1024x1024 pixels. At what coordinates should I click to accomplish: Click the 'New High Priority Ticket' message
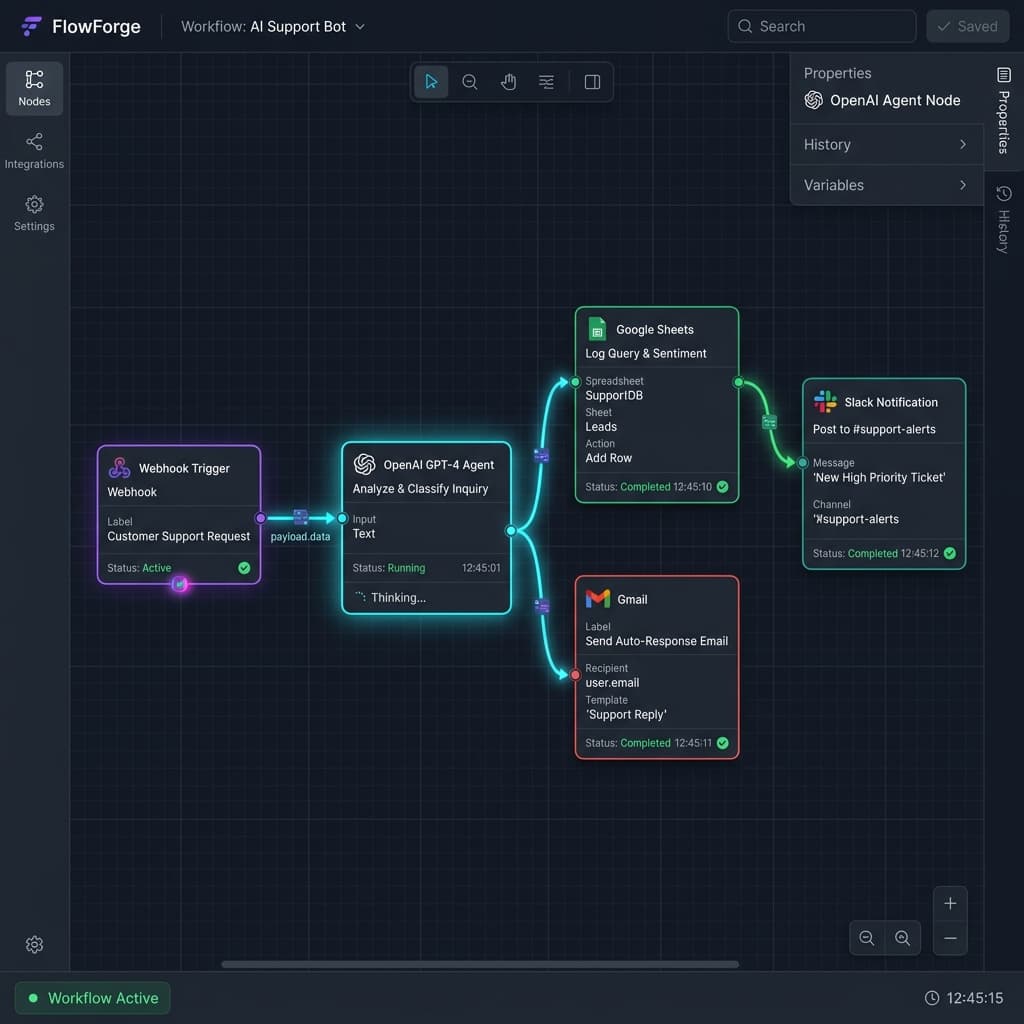[879, 477]
